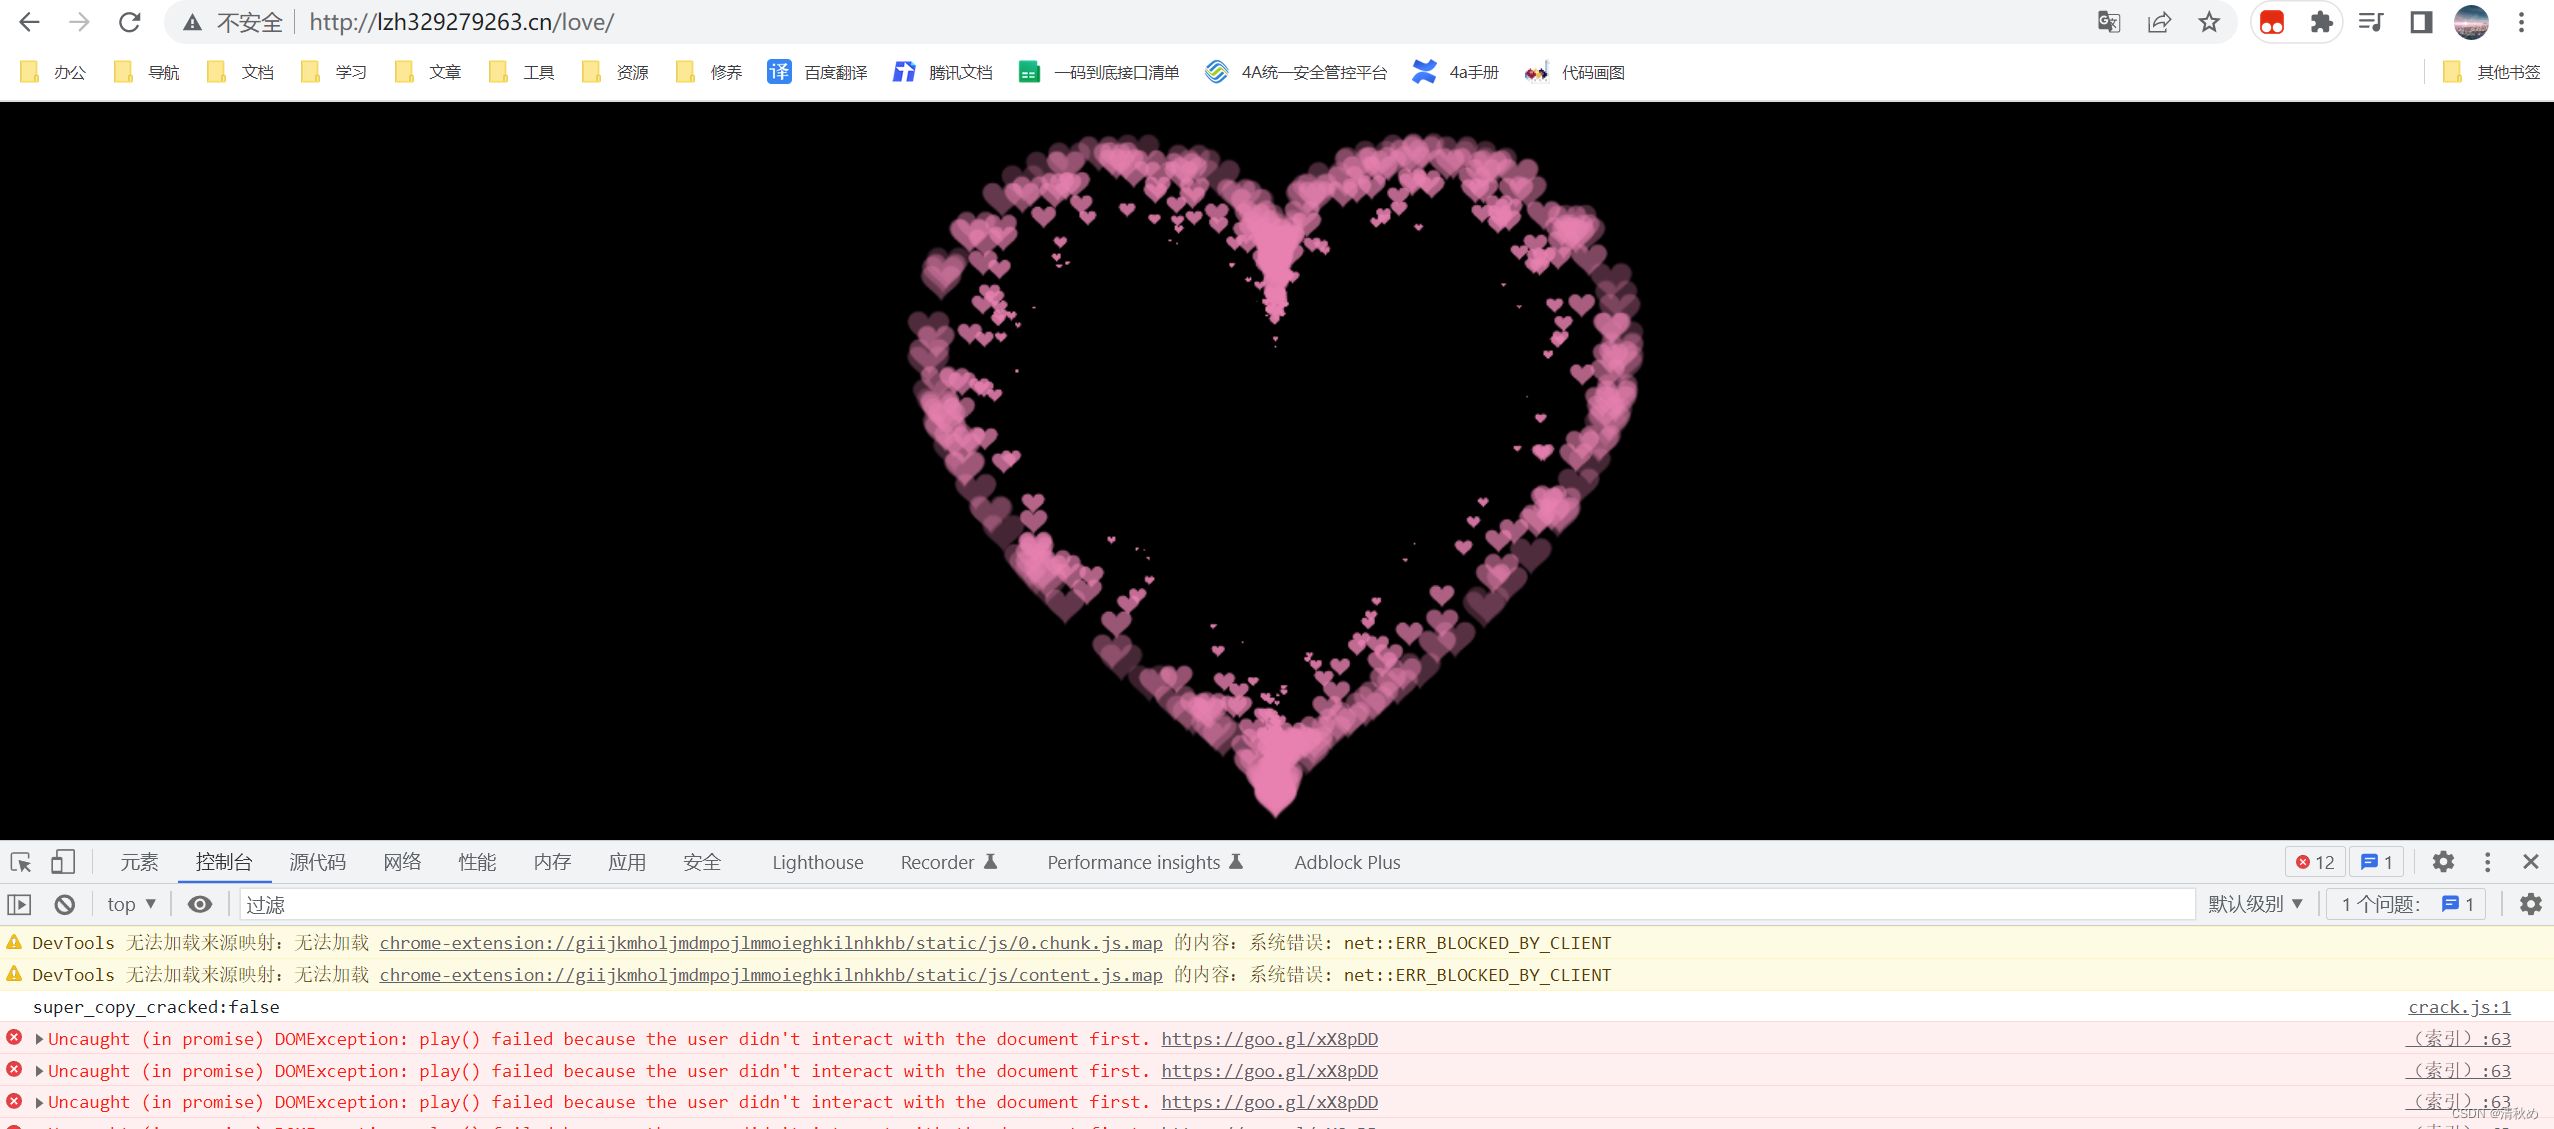Click the 12 errors counter badge

click(2315, 862)
